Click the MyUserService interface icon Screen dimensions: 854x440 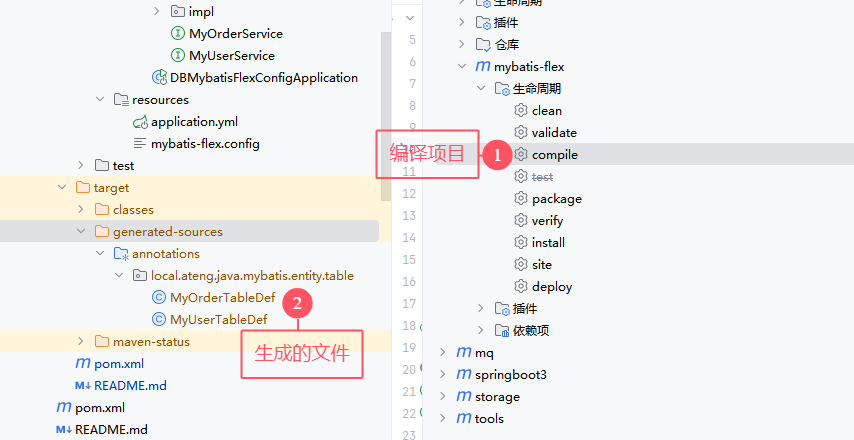coord(177,56)
